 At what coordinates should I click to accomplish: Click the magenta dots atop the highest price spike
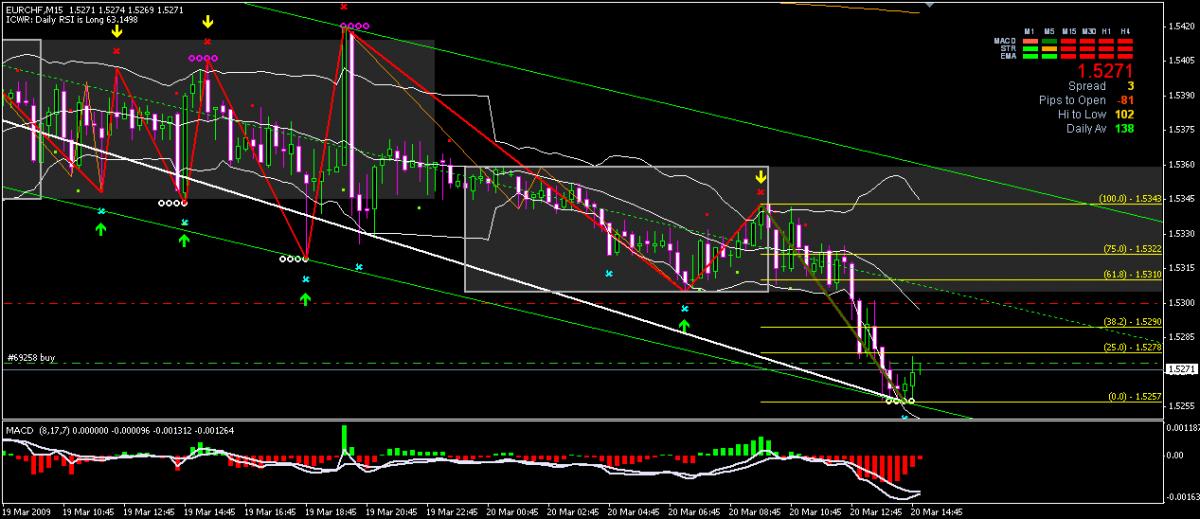[354, 25]
